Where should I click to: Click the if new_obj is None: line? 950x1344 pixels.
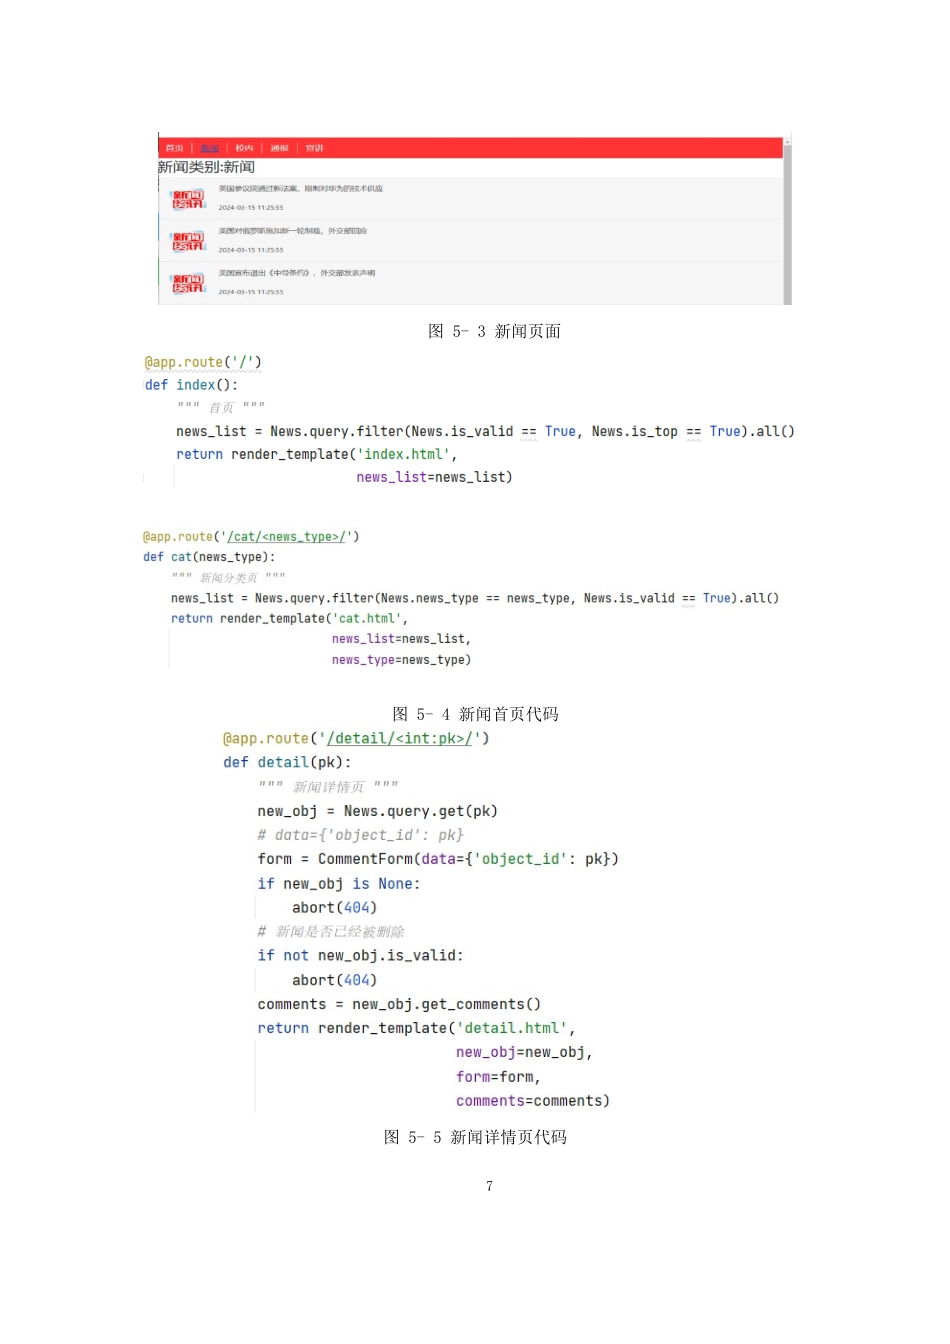[338, 884]
